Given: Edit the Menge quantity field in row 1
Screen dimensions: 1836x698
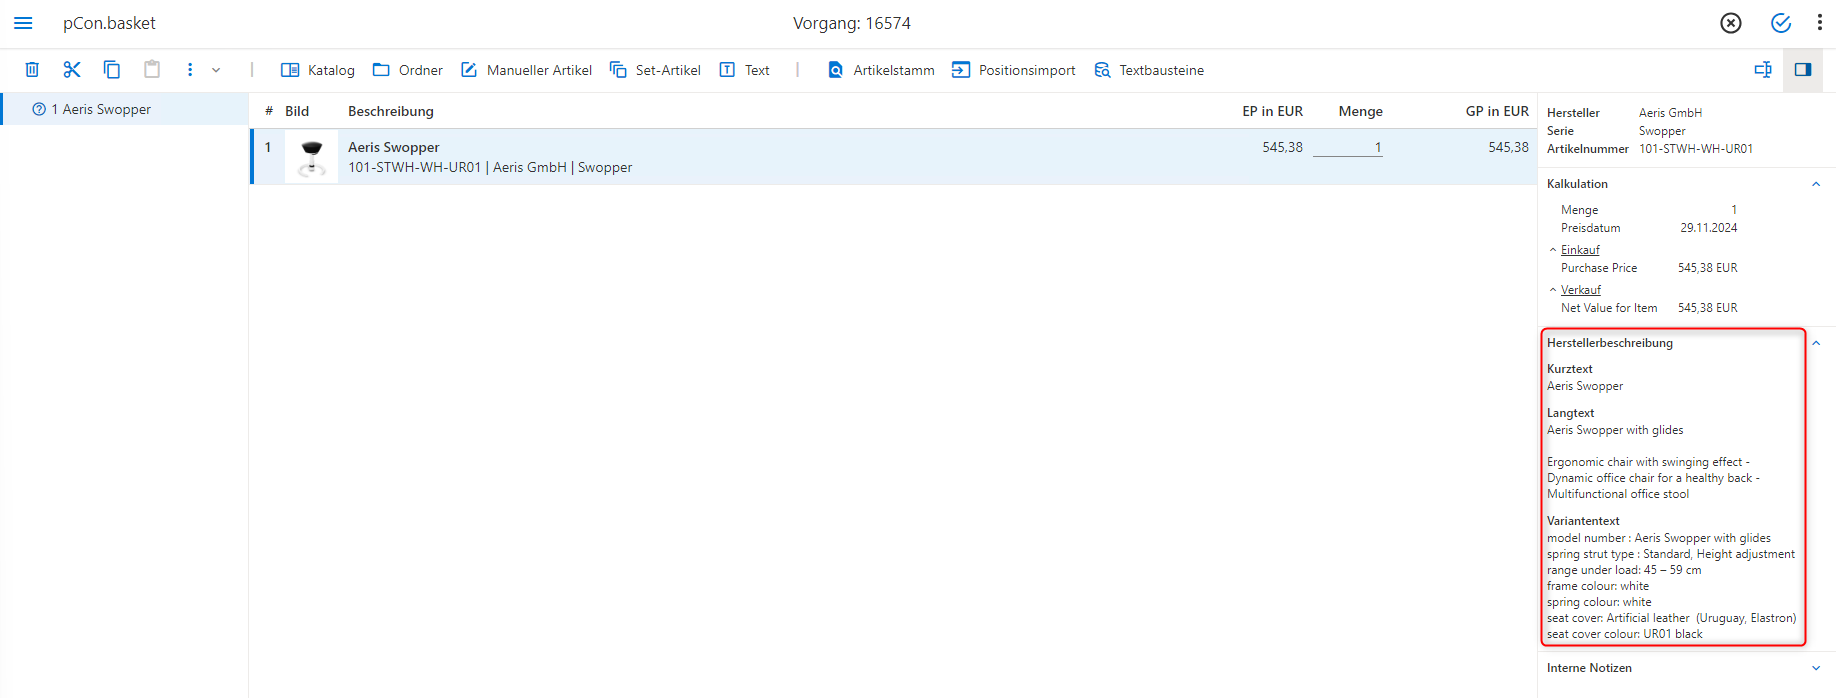Looking at the screenshot, I should 1348,147.
